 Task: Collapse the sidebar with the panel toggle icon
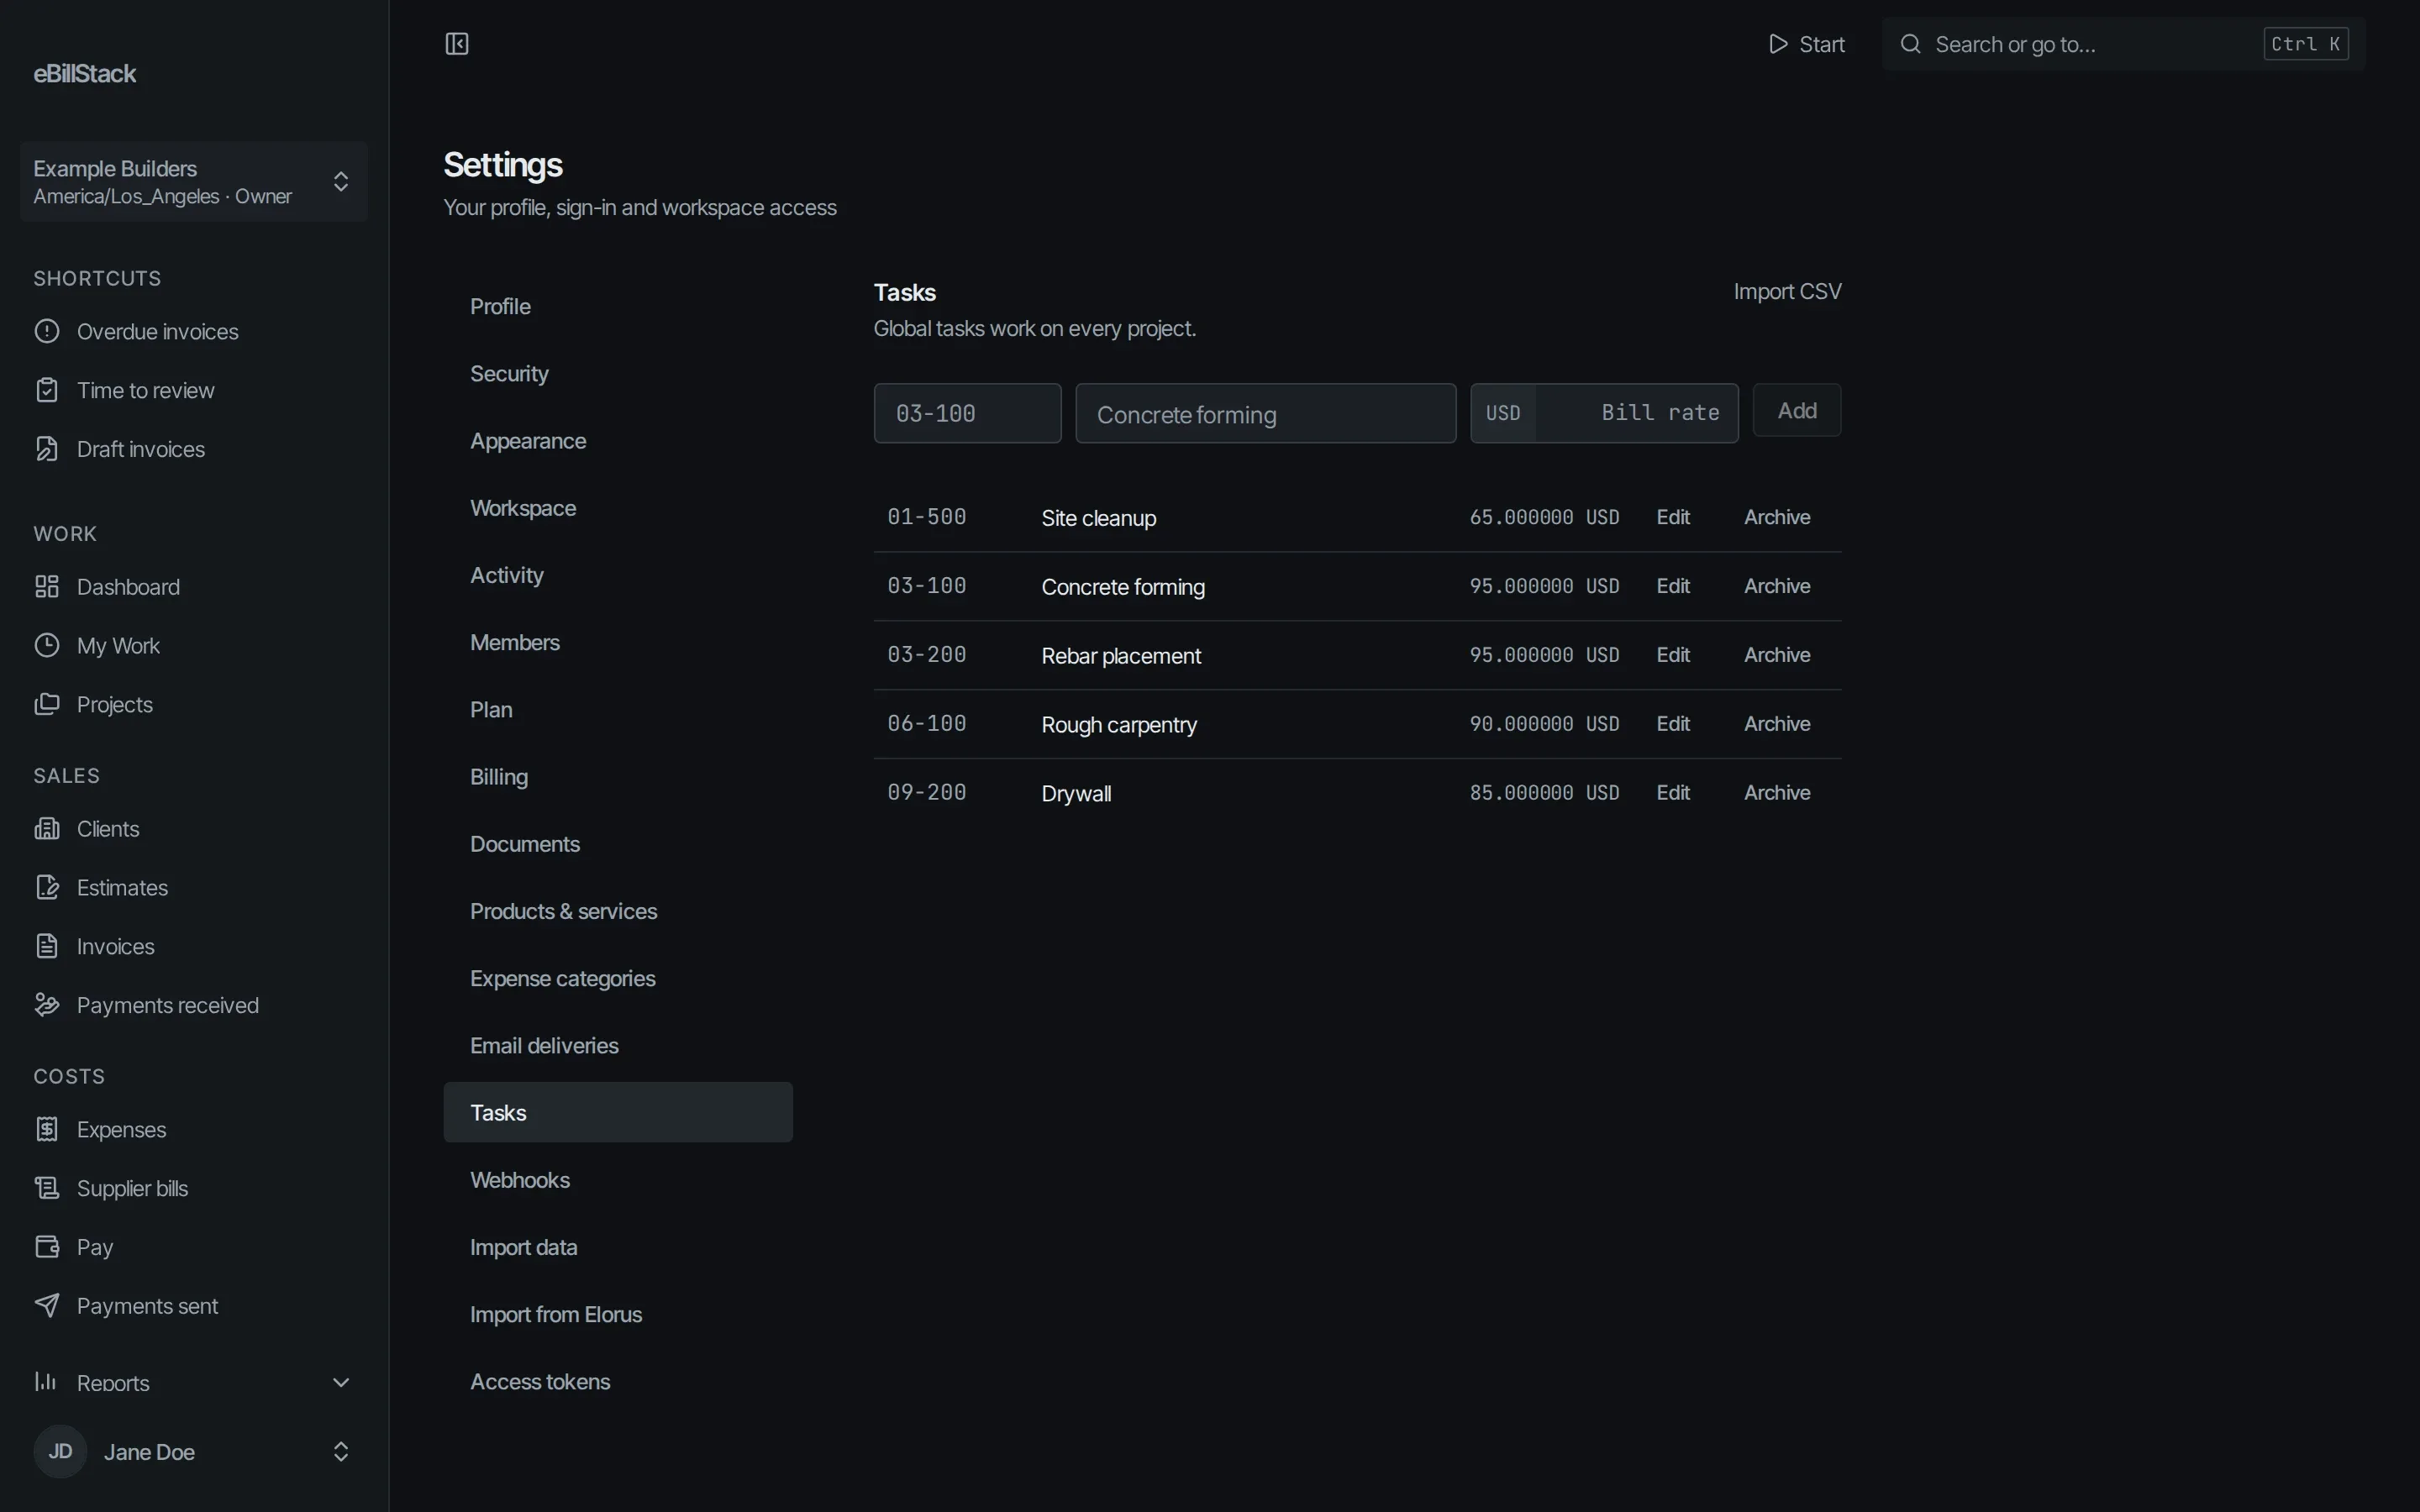point(457,44)
